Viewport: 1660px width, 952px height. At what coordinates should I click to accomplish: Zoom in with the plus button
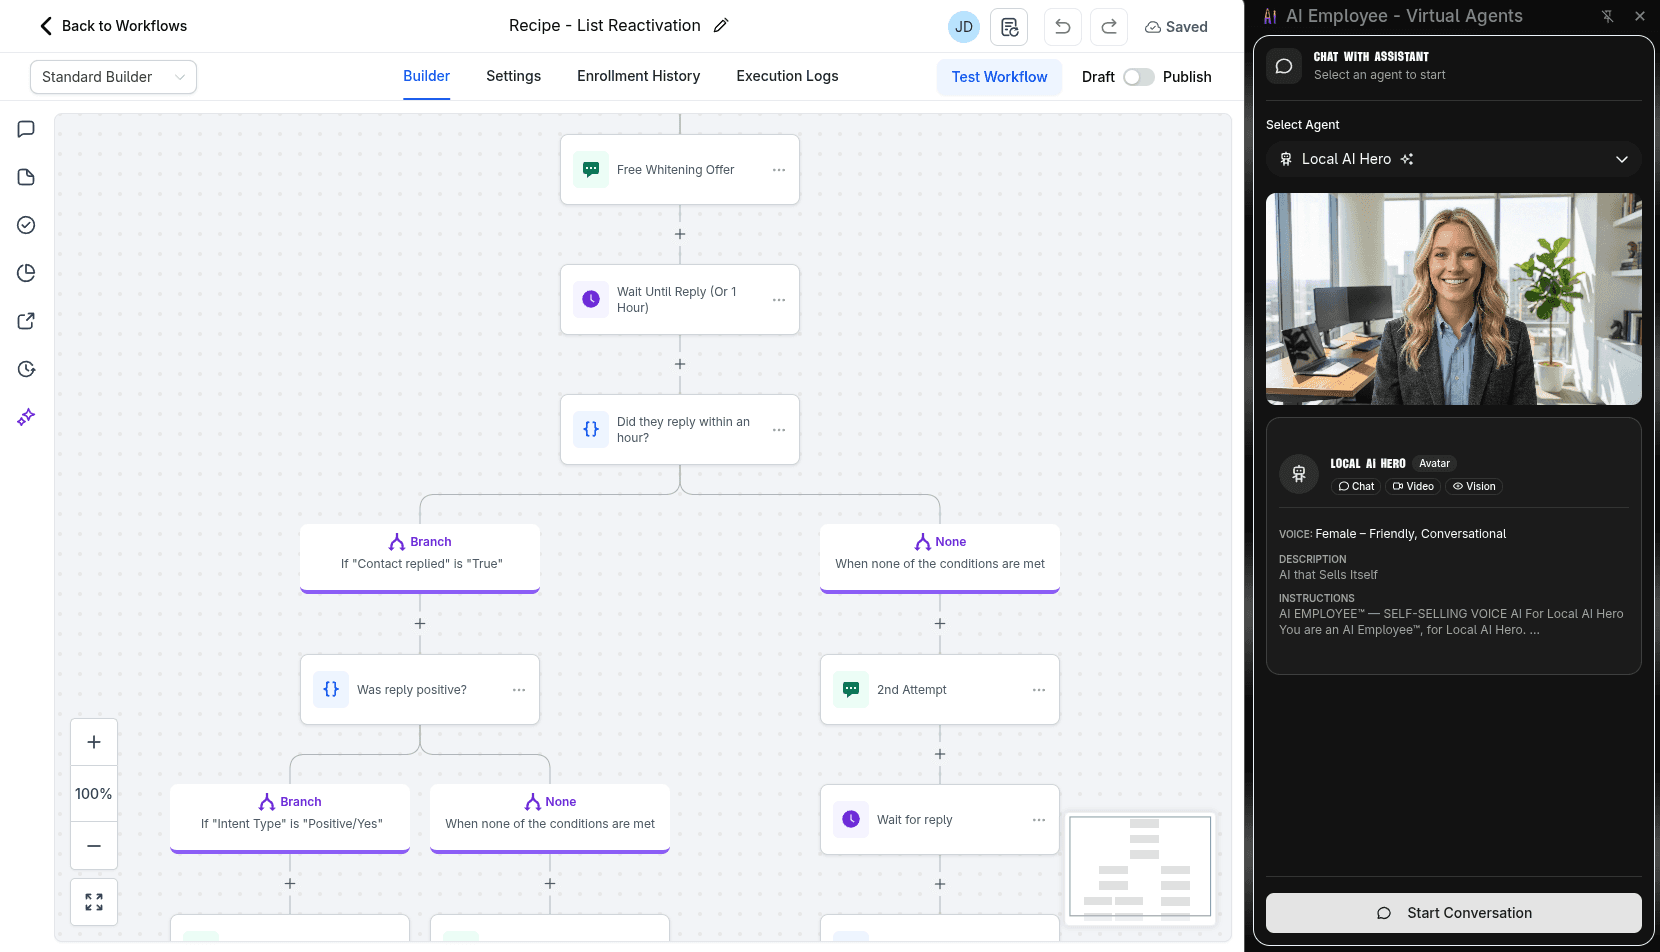[x=94, y=742]
